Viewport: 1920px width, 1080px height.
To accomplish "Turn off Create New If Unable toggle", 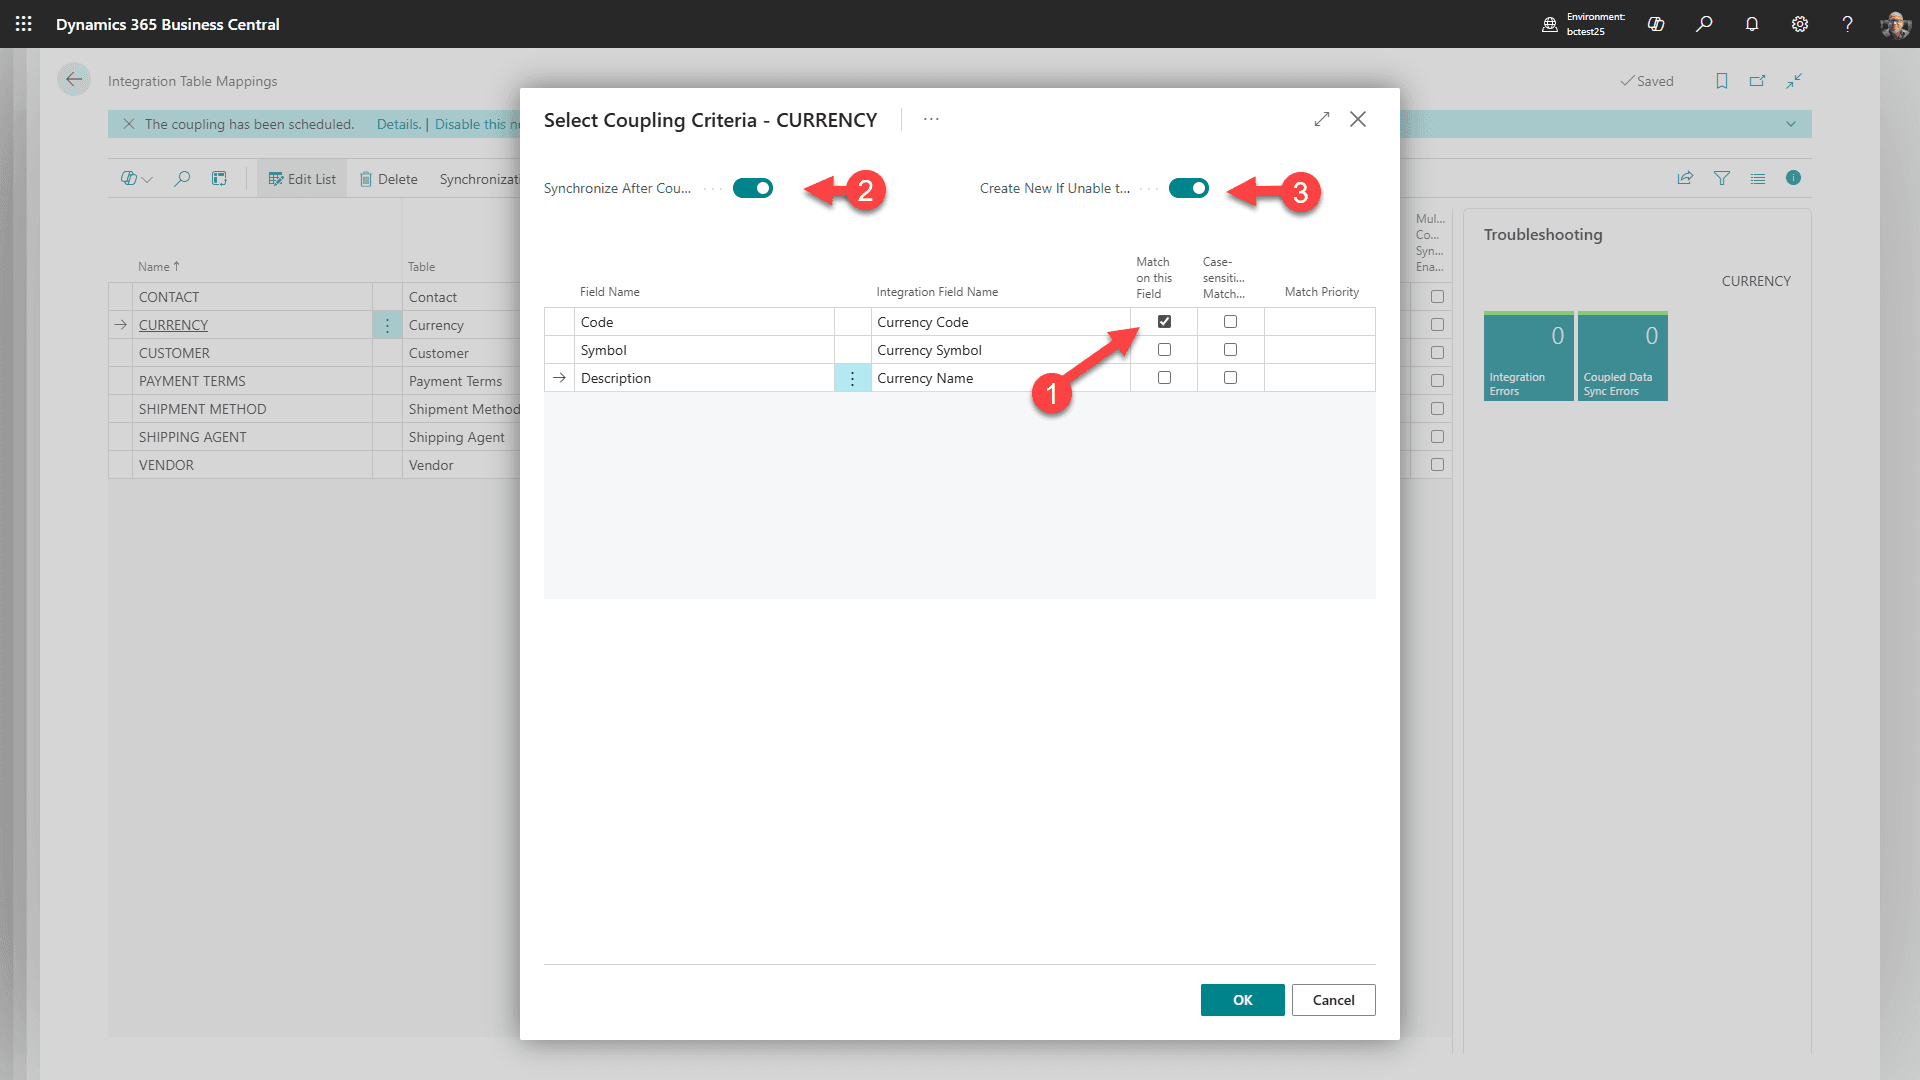I will [1189, 188].
